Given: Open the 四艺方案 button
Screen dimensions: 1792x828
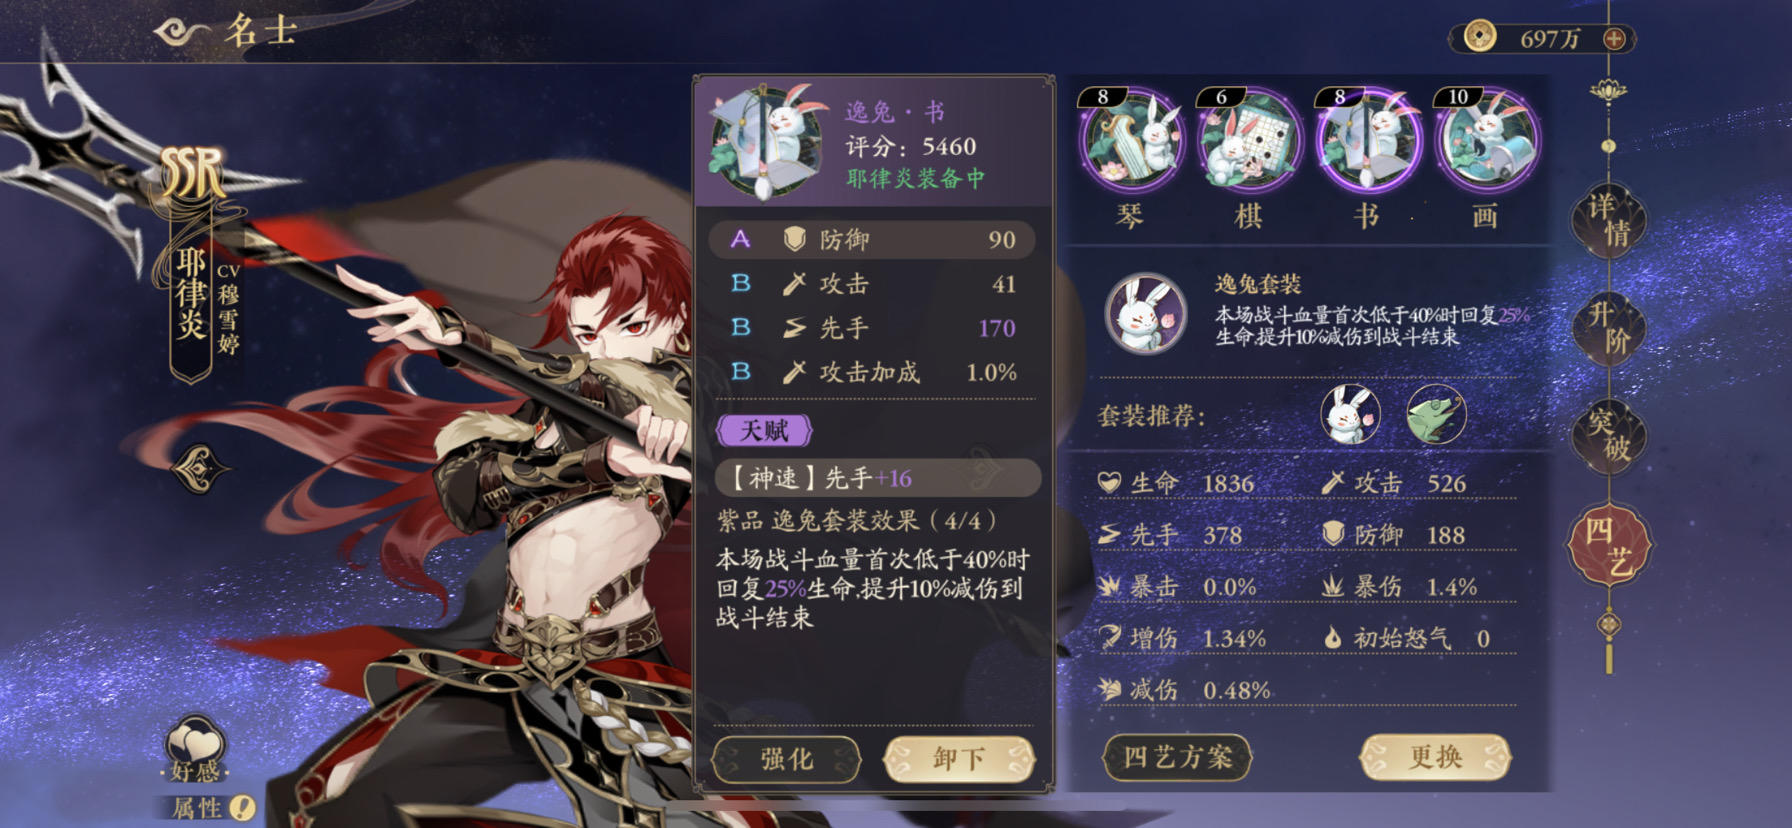Looking at the screenshot, I should click(x=1177, y=757).
